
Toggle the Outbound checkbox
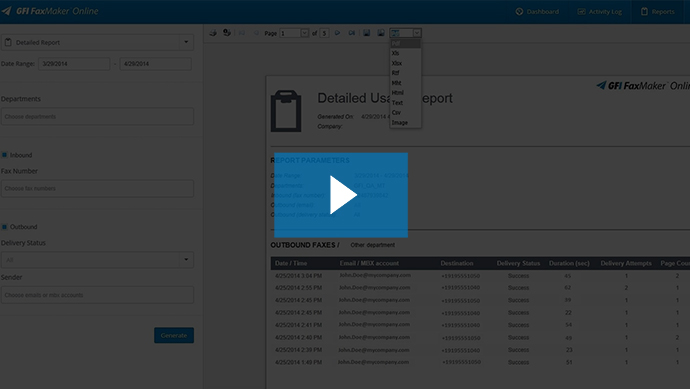tap(4, 227)
